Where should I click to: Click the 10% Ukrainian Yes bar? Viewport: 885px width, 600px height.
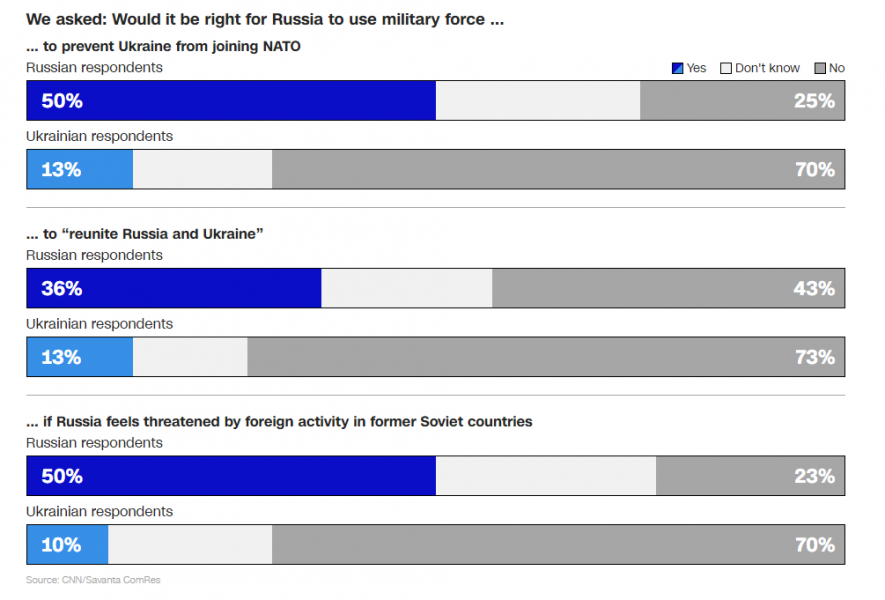click(x=68, y=545)
